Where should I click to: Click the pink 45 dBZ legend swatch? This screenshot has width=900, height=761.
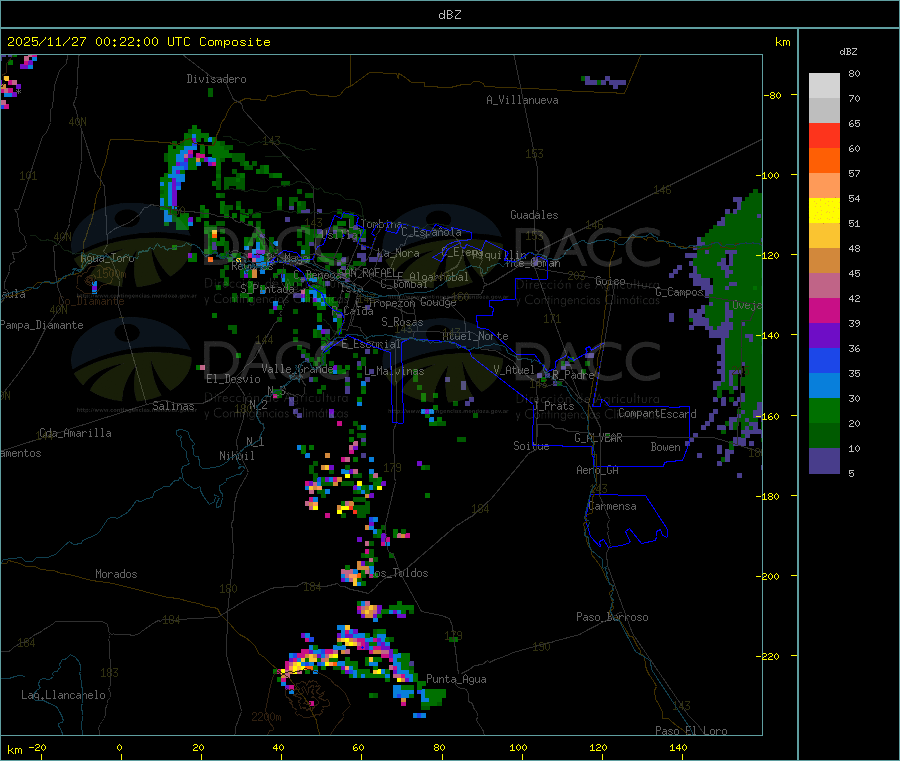(824, 286)
